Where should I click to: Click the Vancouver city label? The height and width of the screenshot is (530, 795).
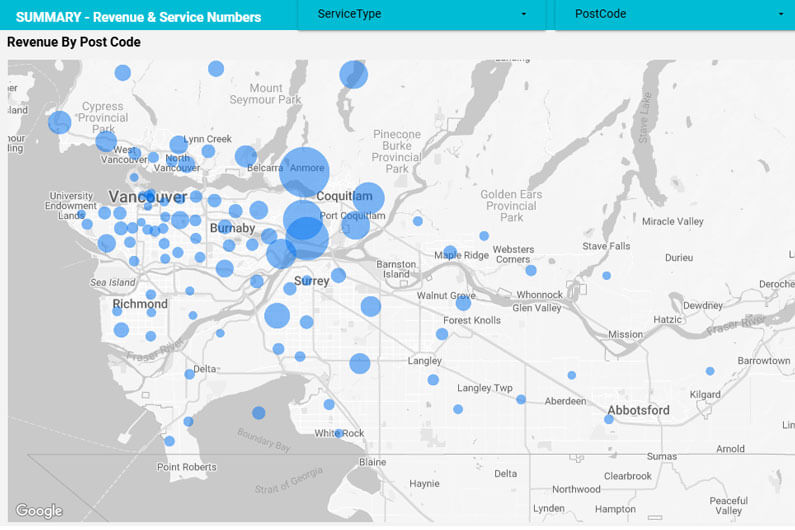[148, 197]
